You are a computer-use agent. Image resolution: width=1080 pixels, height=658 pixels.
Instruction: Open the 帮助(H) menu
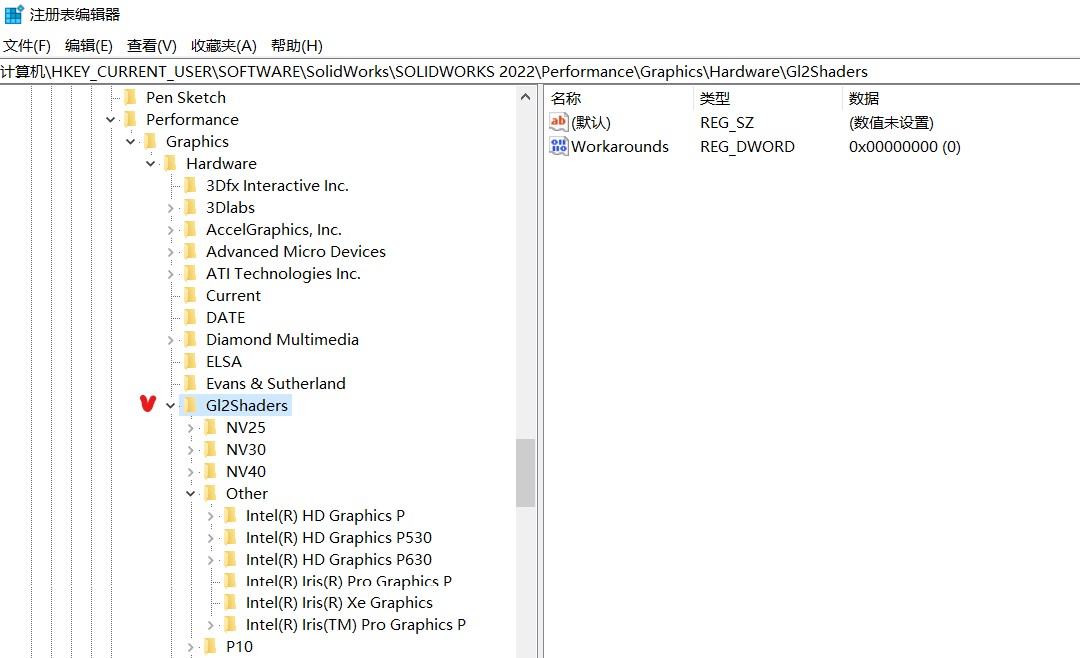(297, 45)
